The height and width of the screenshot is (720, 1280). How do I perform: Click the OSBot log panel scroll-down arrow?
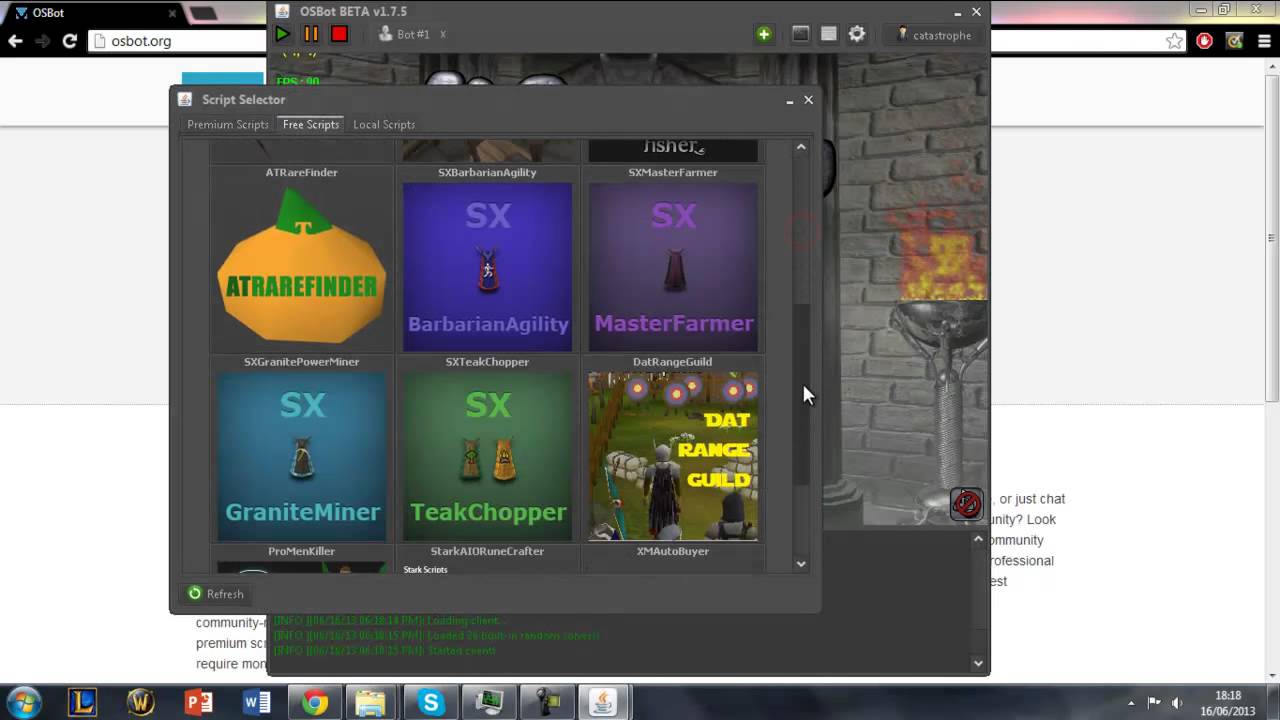tap(978, 663)
